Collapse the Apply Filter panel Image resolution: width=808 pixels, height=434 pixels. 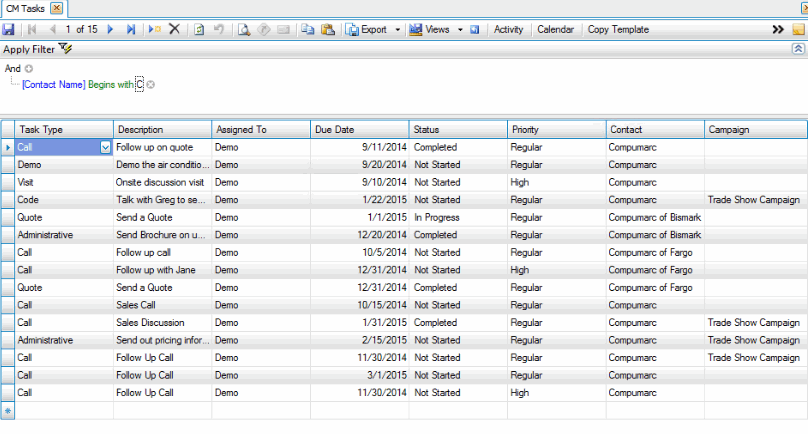coord(797,48)
